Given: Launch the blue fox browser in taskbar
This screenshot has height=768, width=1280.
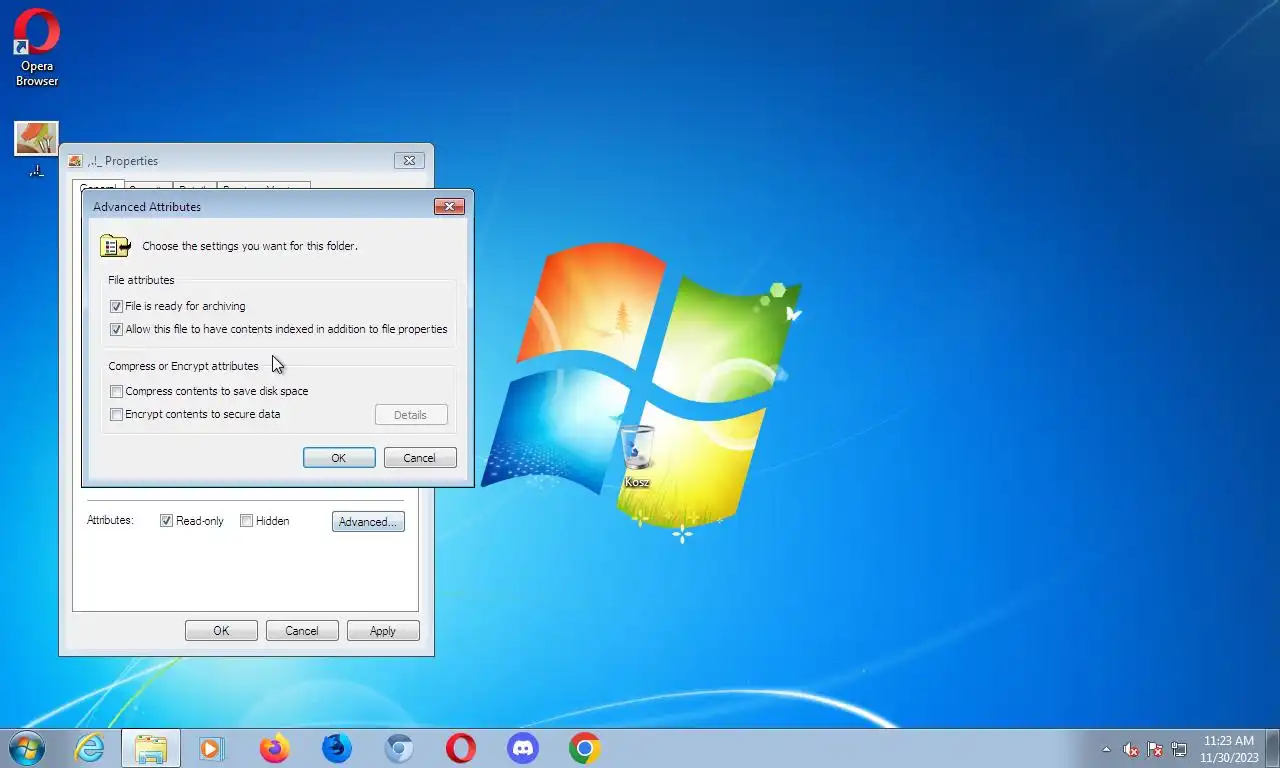Looking at the screenshot, I should pos(337,748).
